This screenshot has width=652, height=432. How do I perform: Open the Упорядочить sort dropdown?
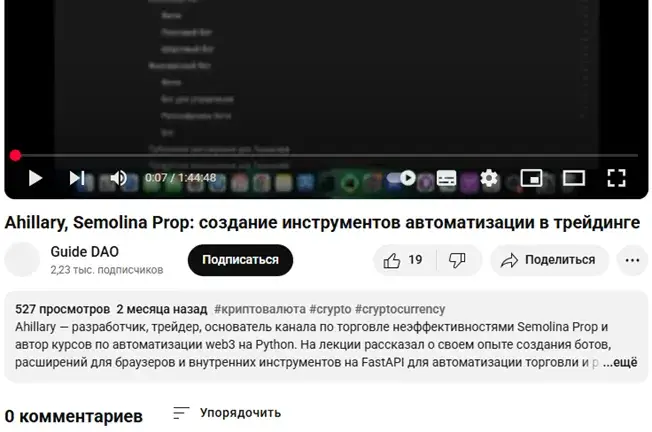227,413
